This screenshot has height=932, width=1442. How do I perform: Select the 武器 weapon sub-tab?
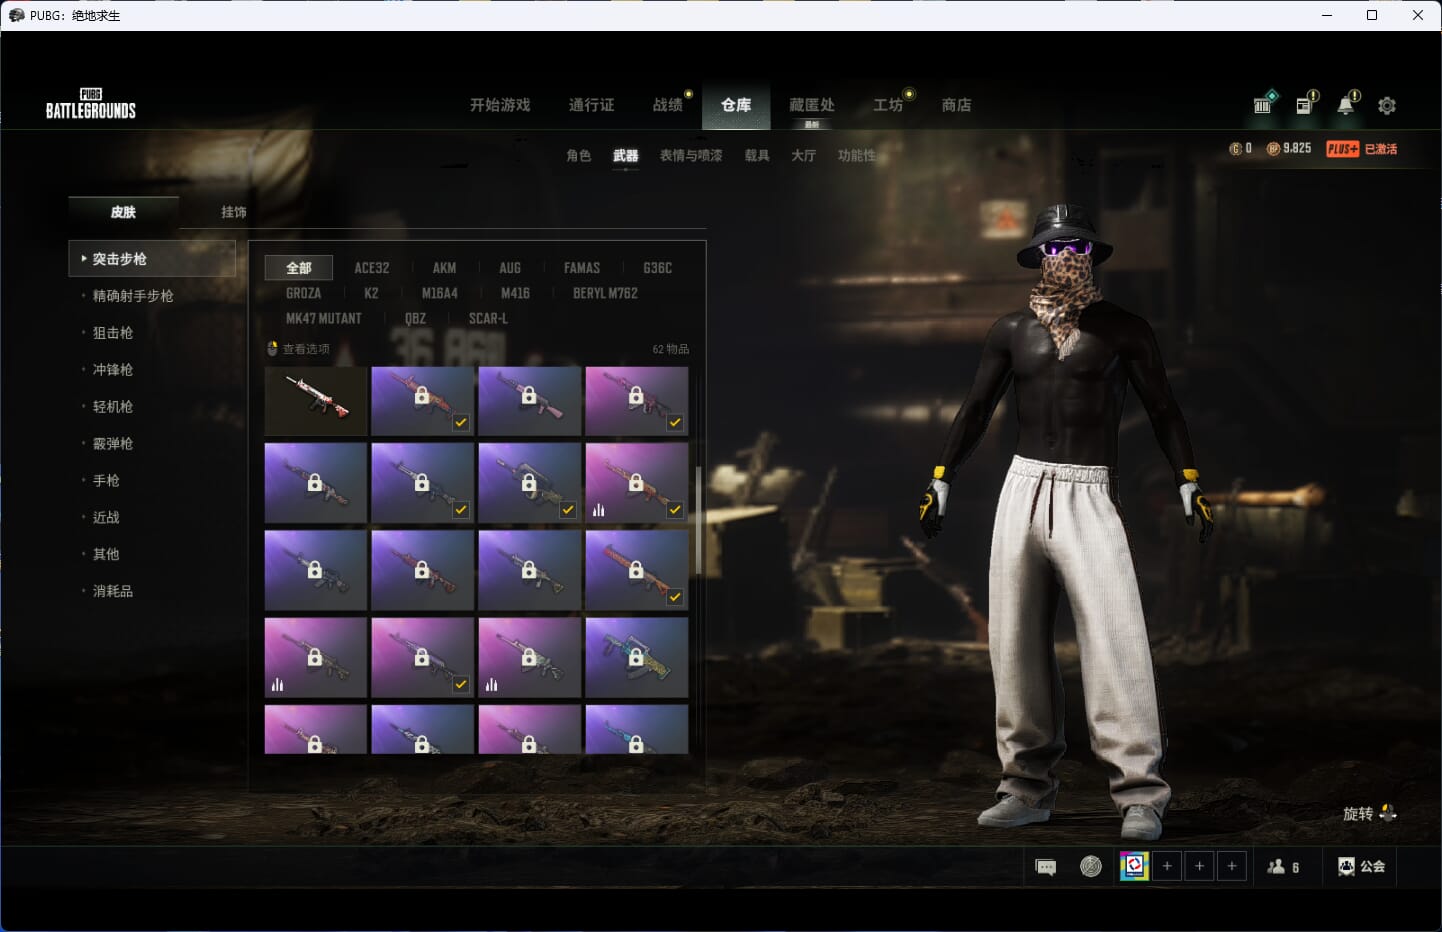click(x=626, y=156)
